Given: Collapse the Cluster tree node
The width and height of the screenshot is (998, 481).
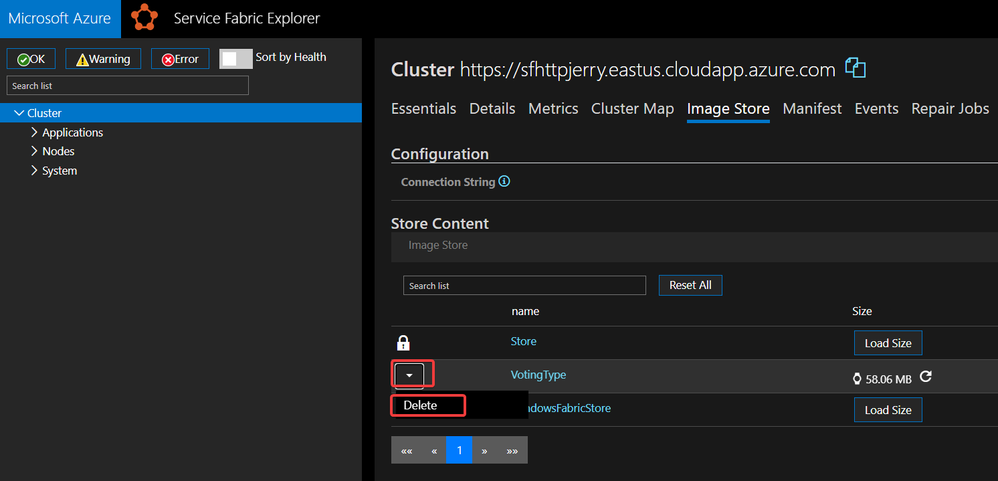Looking at the screenshot, I should 18,113.
